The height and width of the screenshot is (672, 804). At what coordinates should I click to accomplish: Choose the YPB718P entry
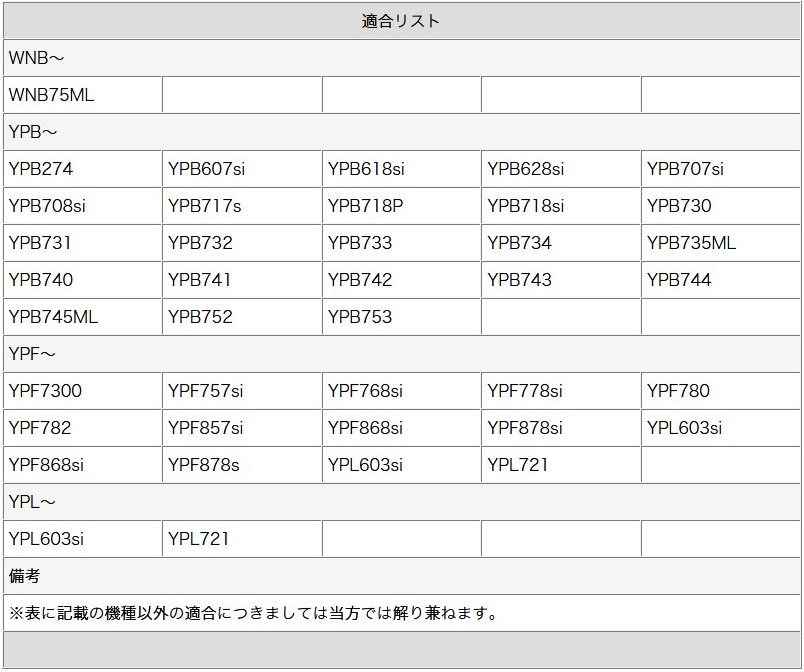[x=401, y=206]
